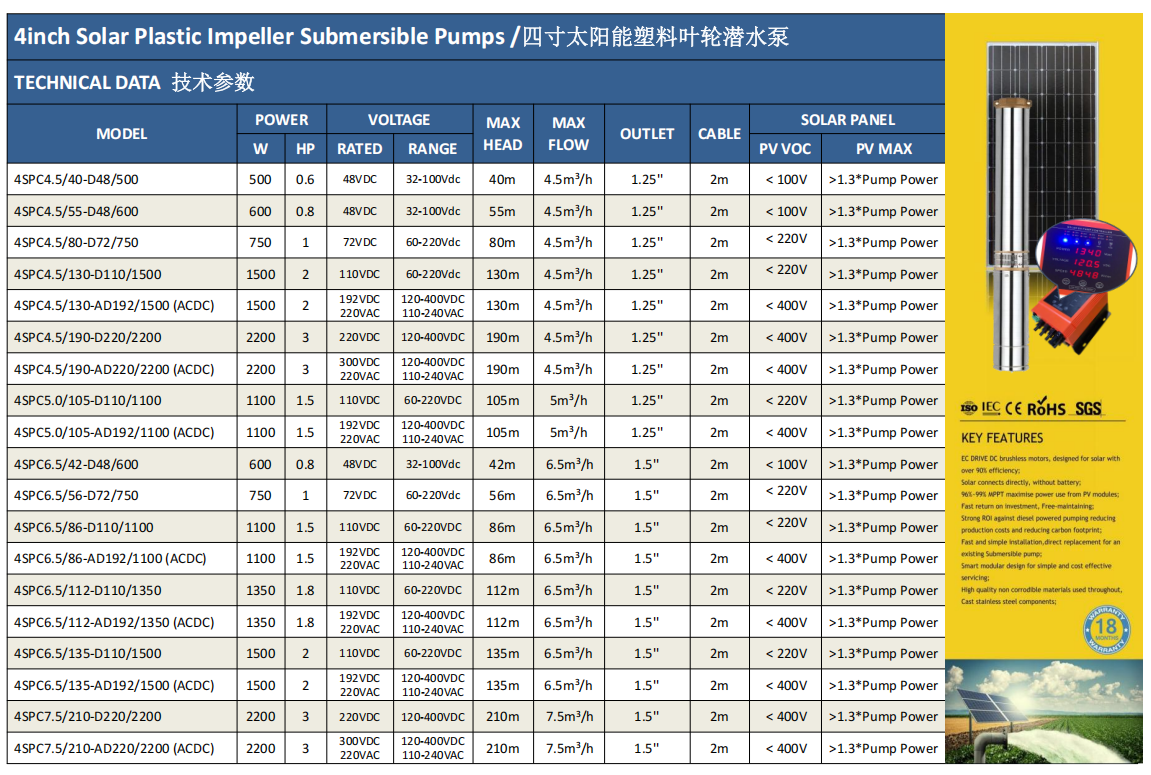
Task: Click the KEY FEATURES heading
Action: coord(1001,438)
